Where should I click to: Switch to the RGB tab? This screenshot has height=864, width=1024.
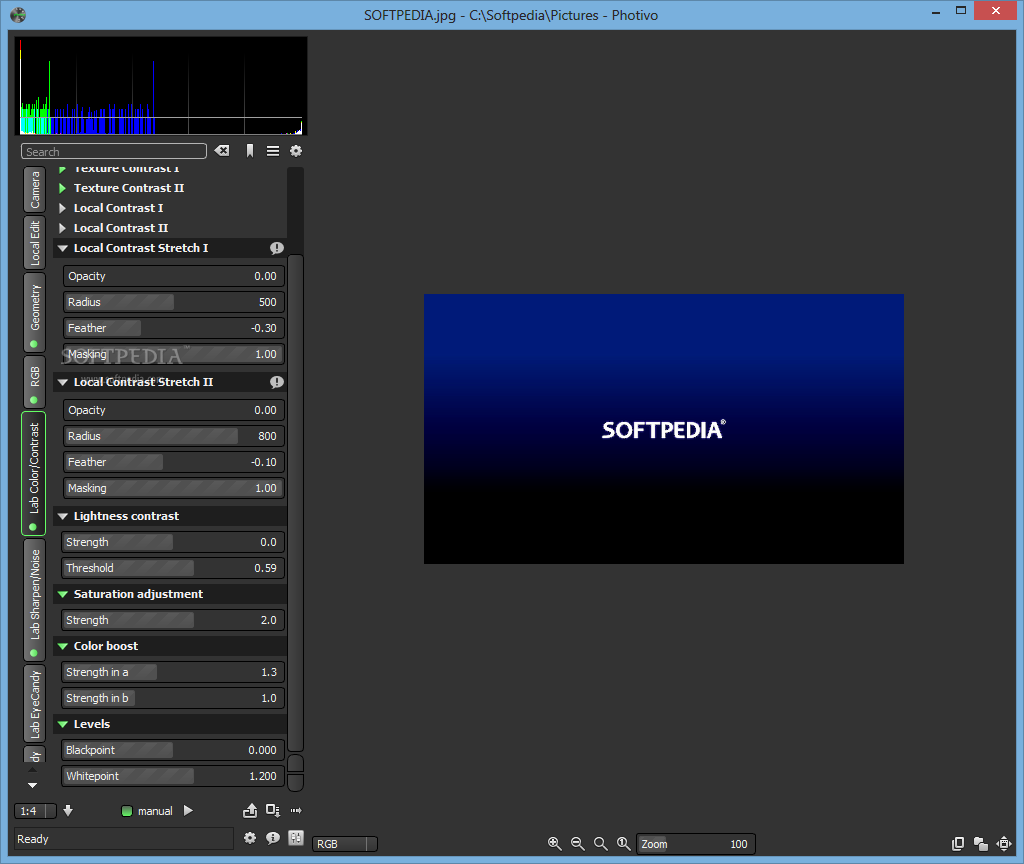[x=35, y=382]
